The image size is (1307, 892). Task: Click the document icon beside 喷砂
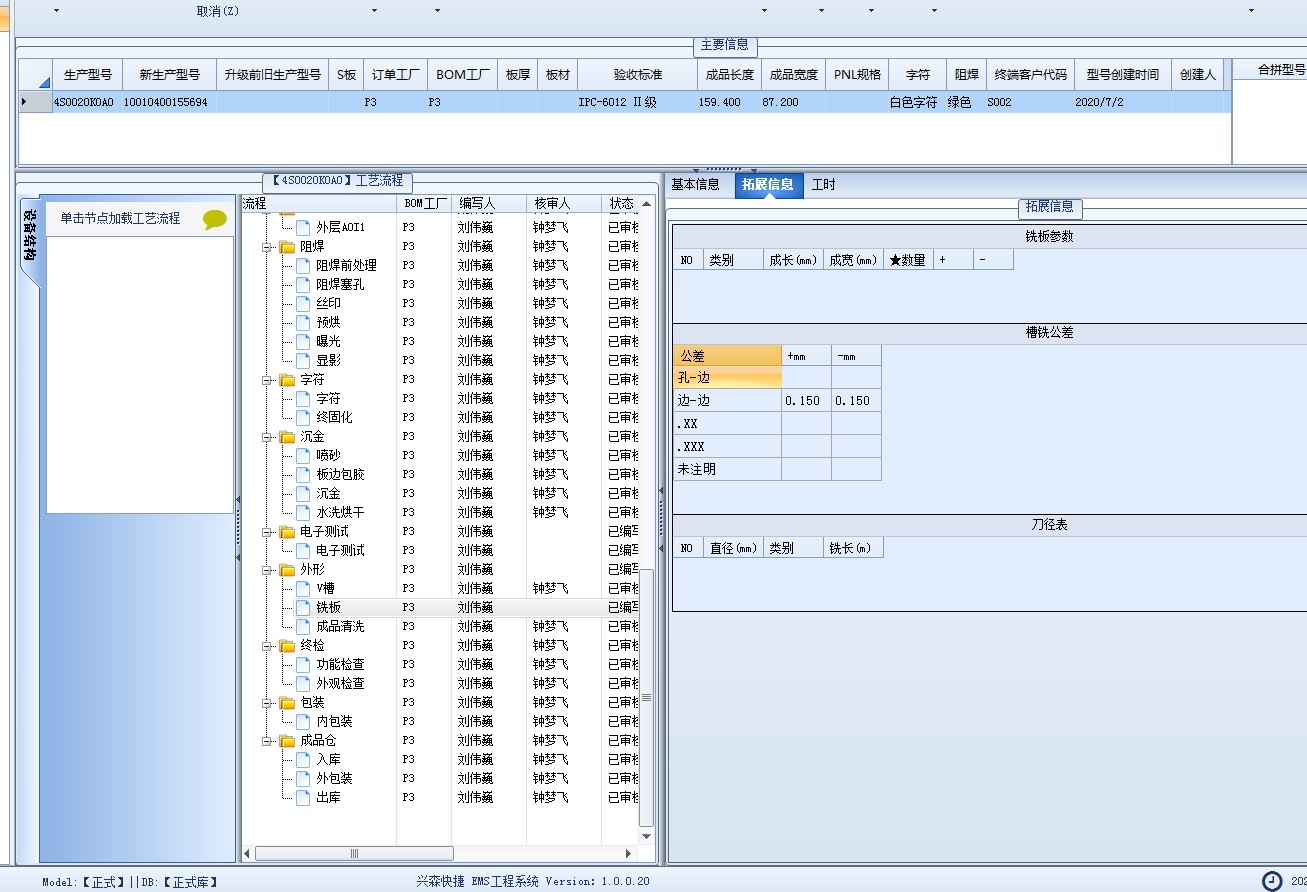click(302, 456)
